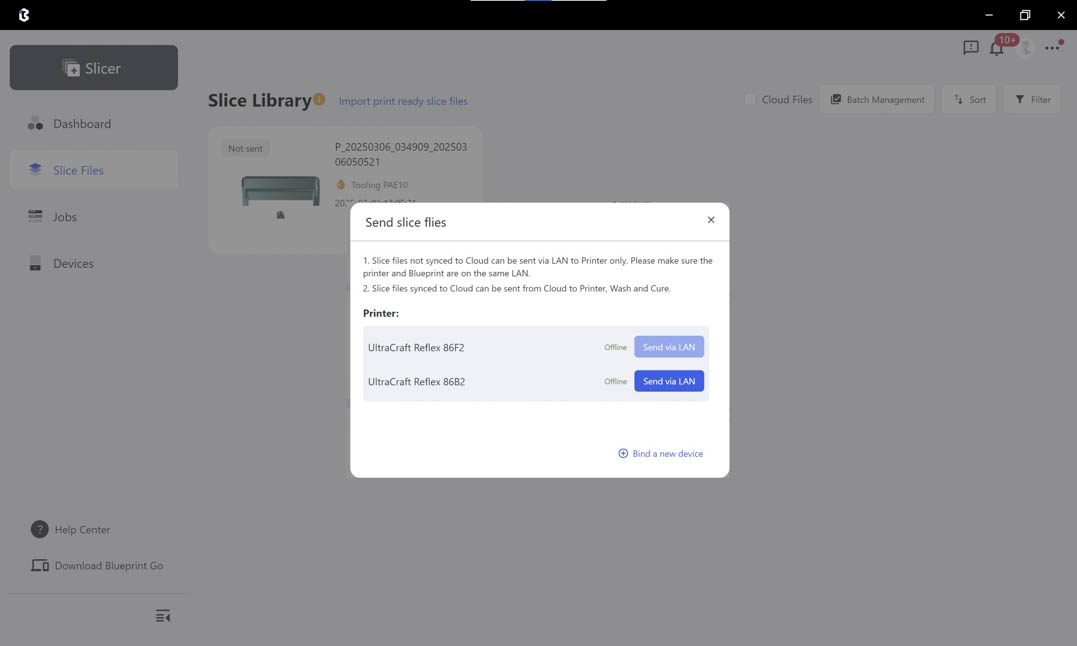Click the plus icon beside Bind a new device
This screenshot has width=1077, height=646.
tap(623, 453)
